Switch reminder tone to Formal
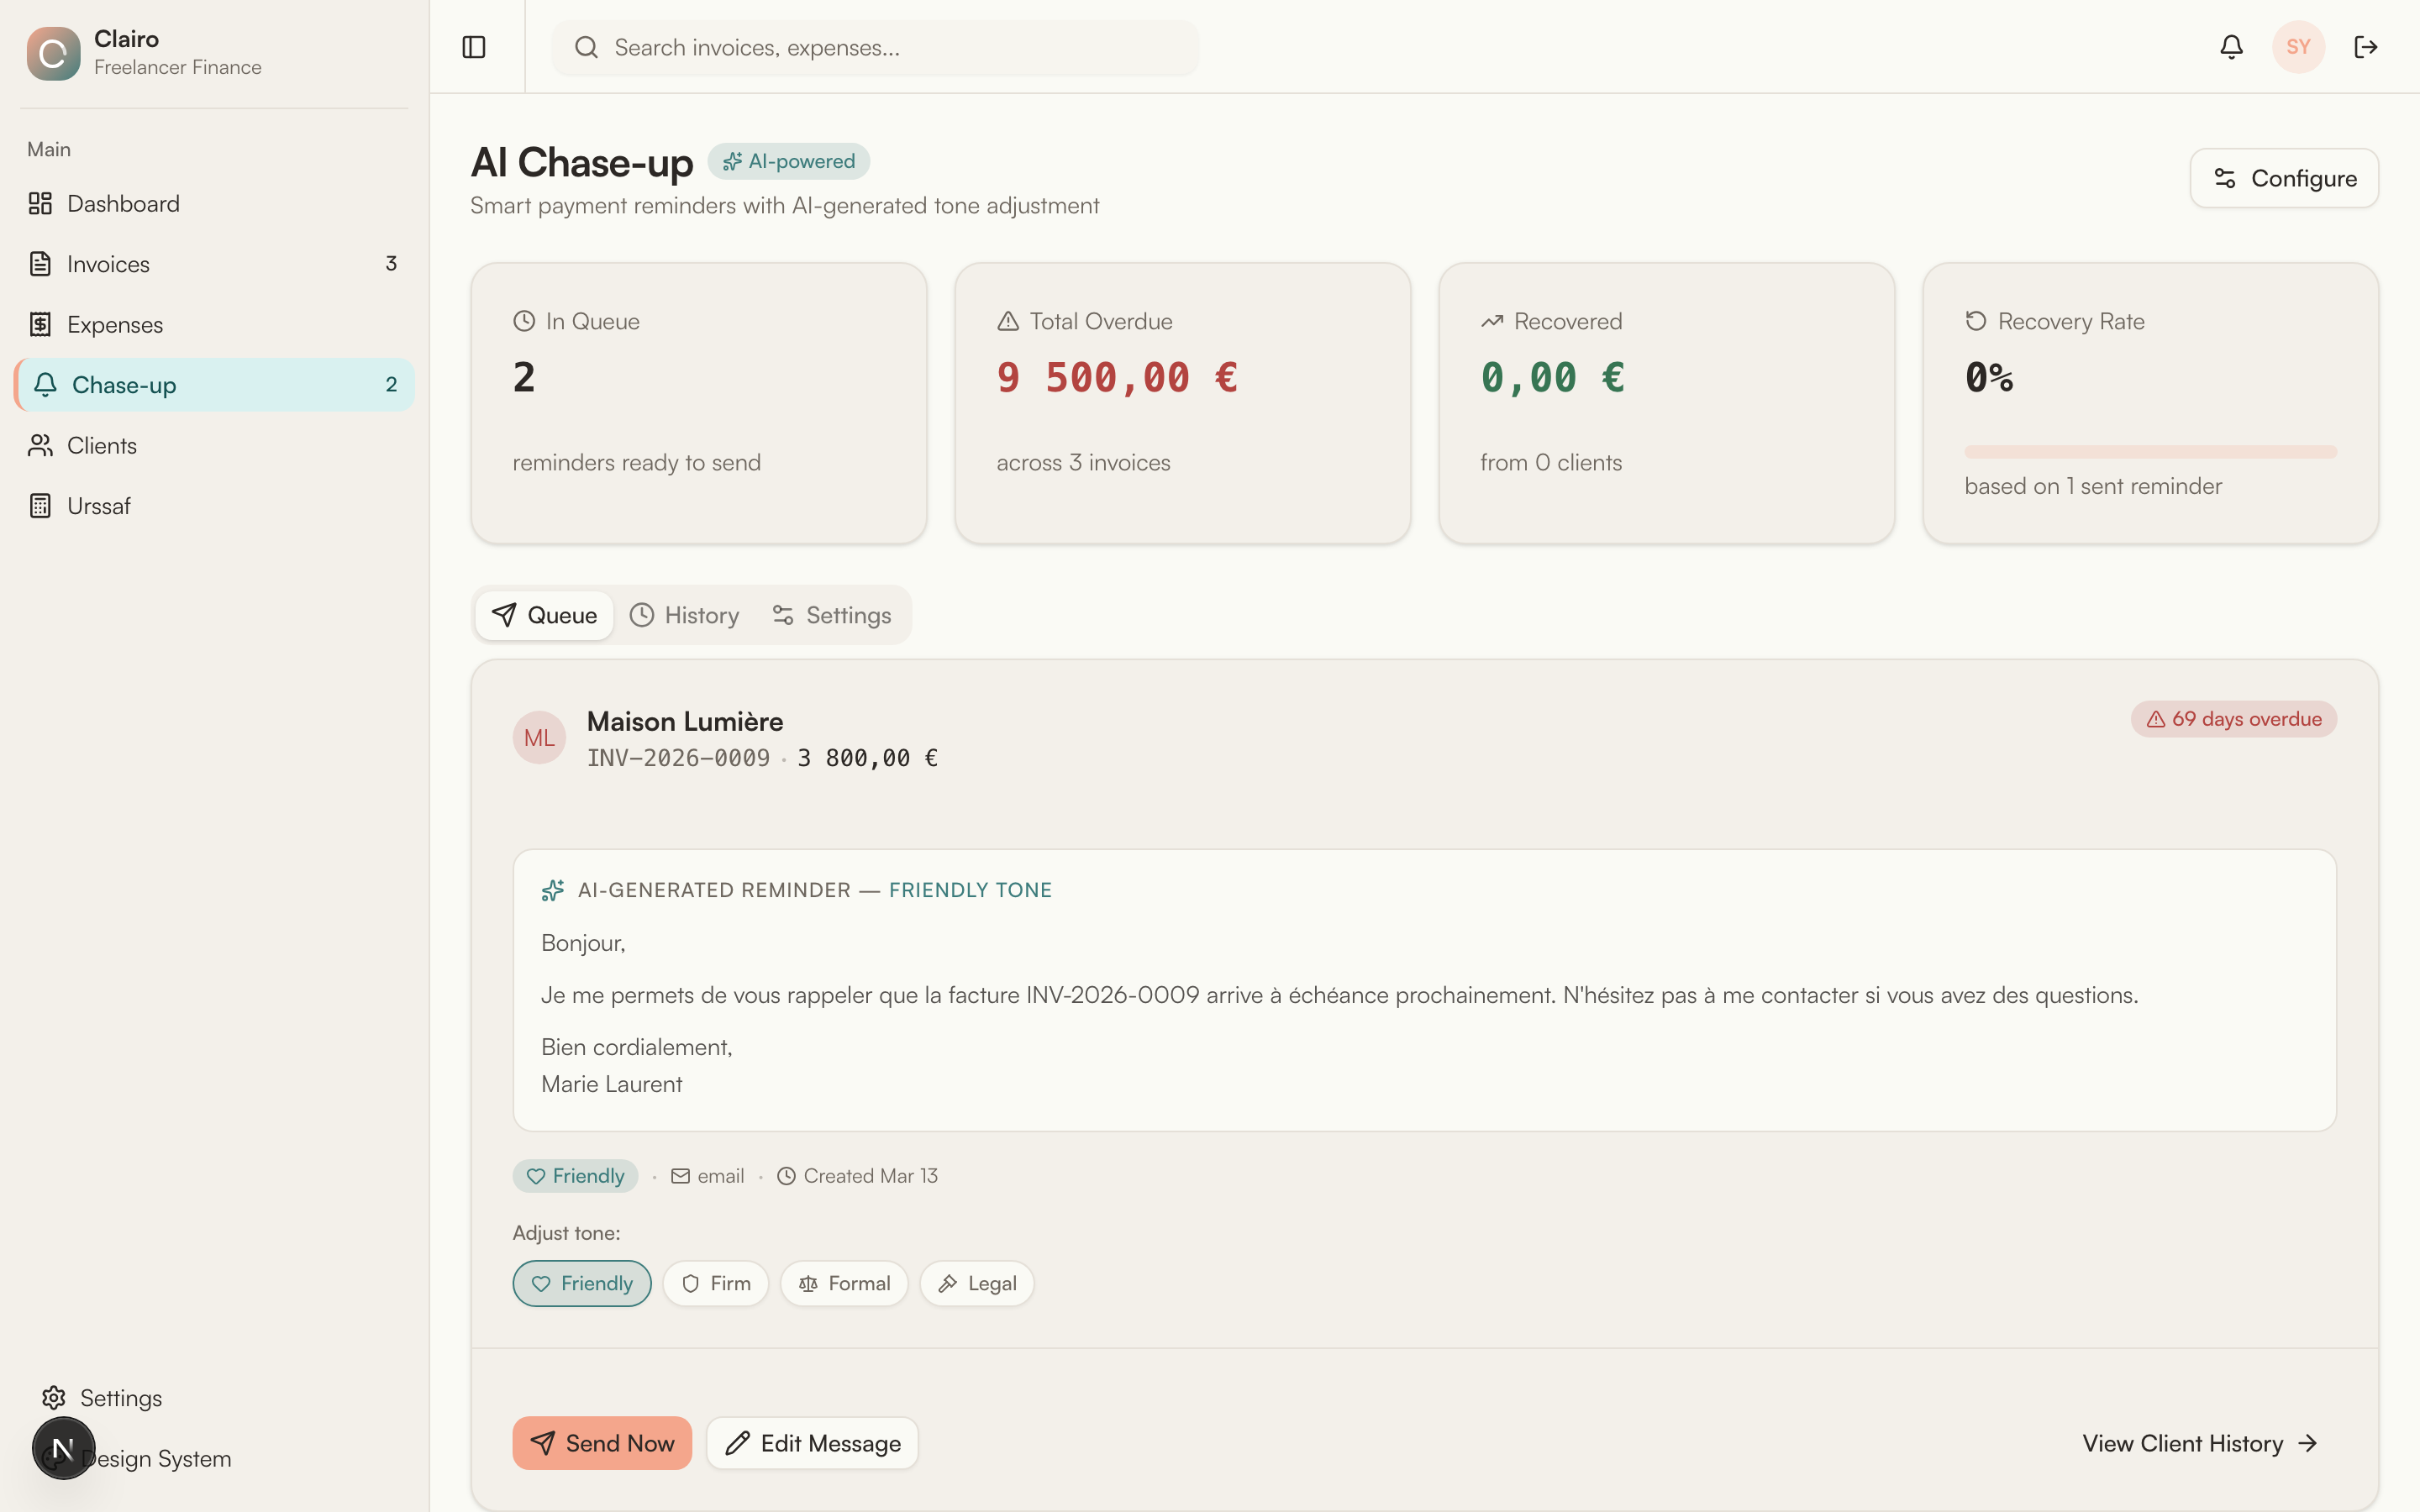2420x1512 pixels. (844, 1283)
